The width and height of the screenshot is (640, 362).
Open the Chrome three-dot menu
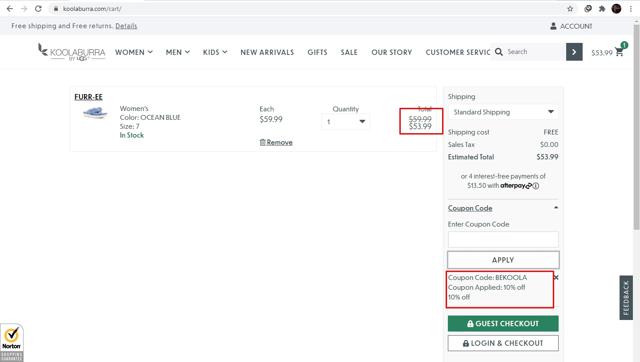631,9
